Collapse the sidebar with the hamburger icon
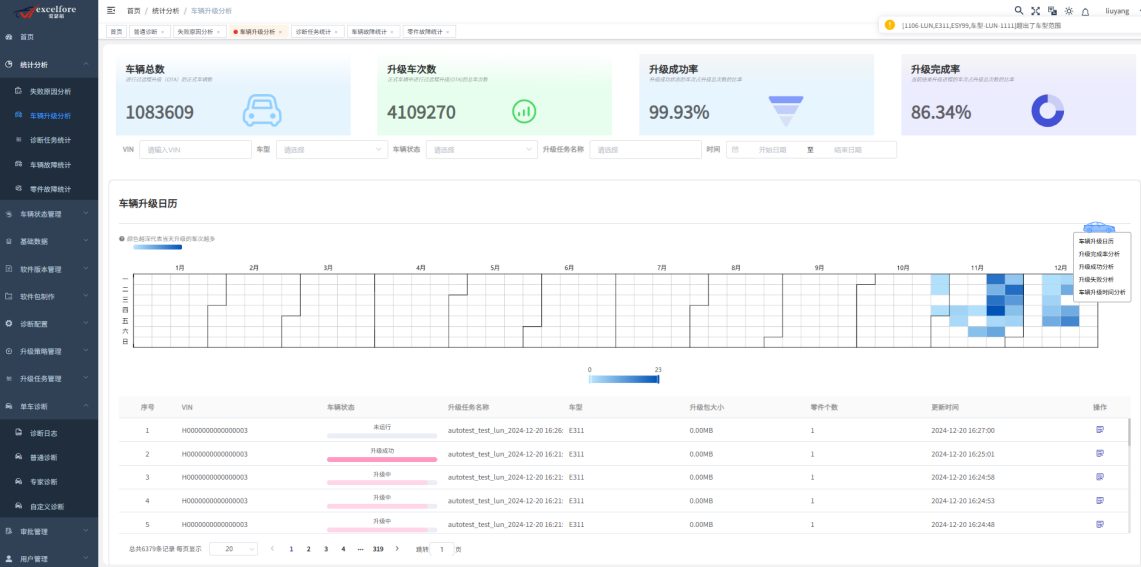Screen dimensions: 1141x567 [x=111, y=11]
